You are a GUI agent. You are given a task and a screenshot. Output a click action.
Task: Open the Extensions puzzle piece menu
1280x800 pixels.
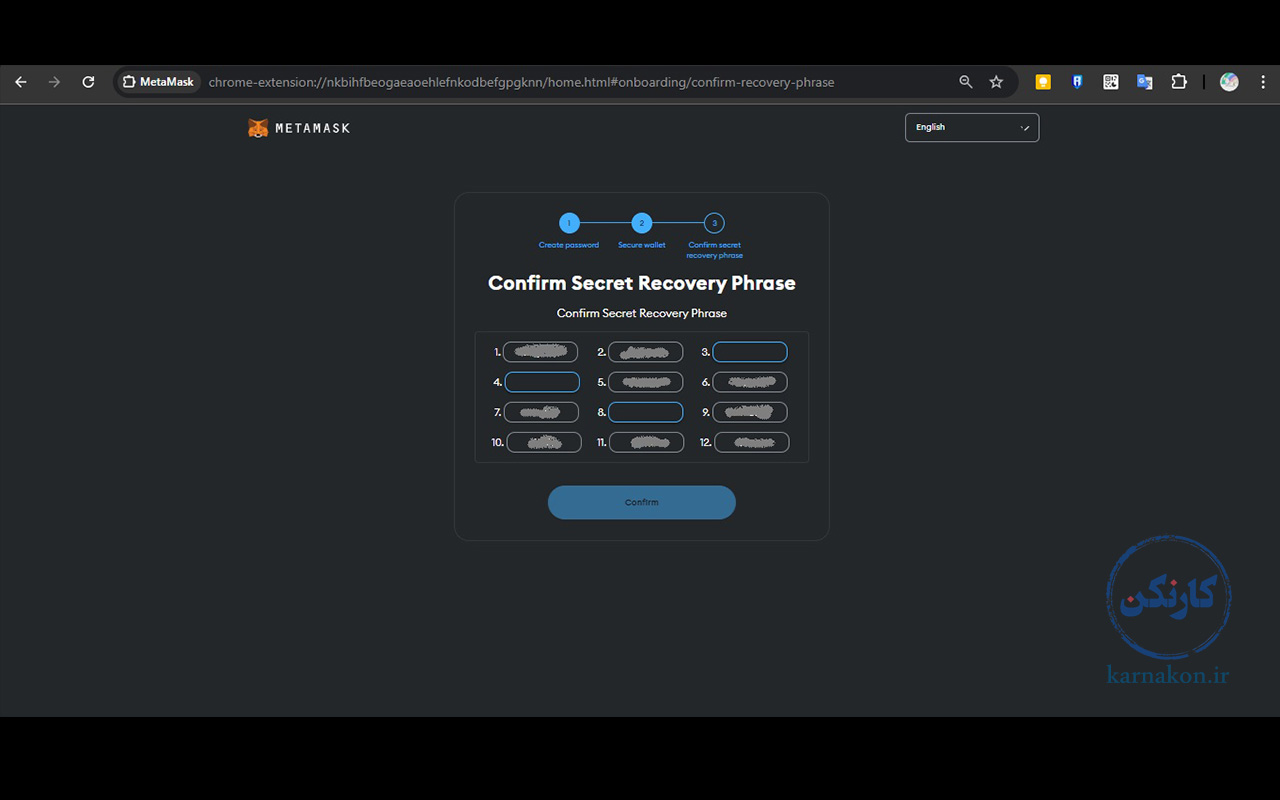pos(1179,82)
